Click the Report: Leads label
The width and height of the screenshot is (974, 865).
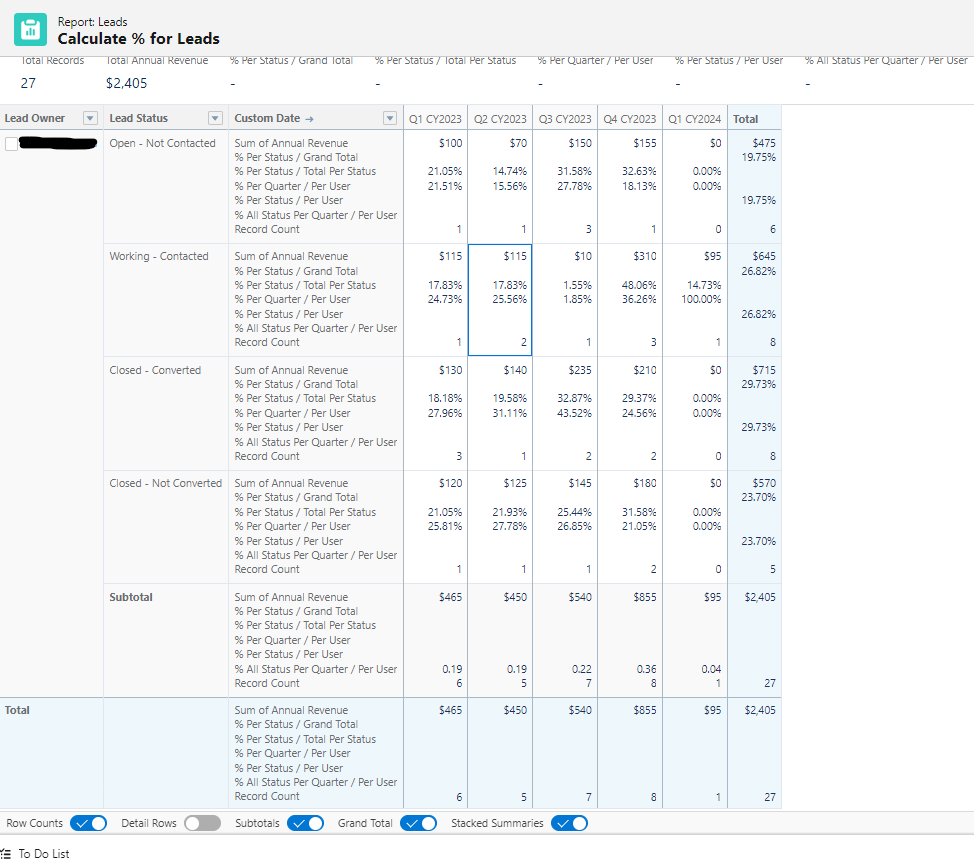(93, 22)
